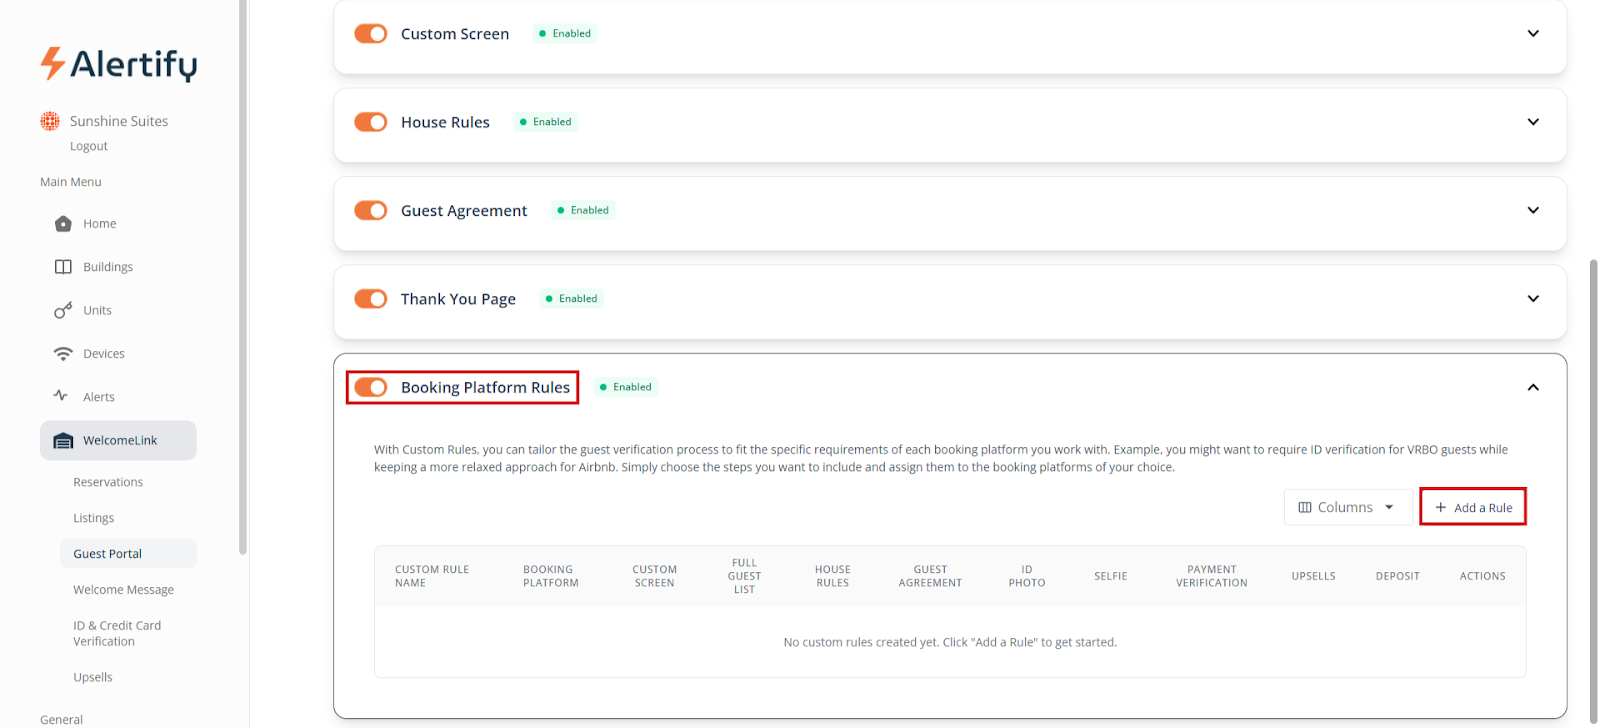
Task: Click the Units key icon
Action: (x=63, y=311)
